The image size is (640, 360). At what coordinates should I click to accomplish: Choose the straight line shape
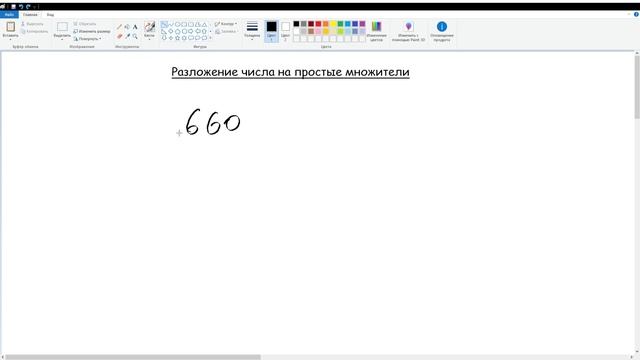tap(164, 24)
